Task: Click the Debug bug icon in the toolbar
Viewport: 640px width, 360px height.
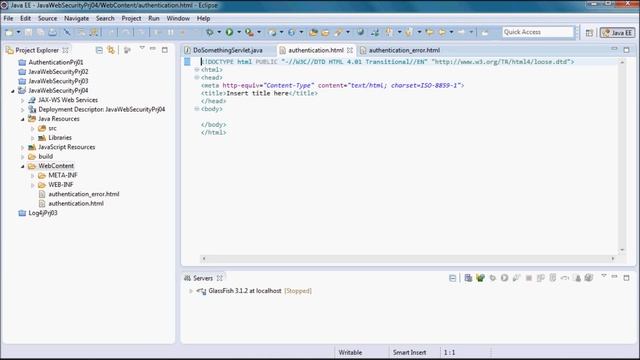Action: [209, 32]
